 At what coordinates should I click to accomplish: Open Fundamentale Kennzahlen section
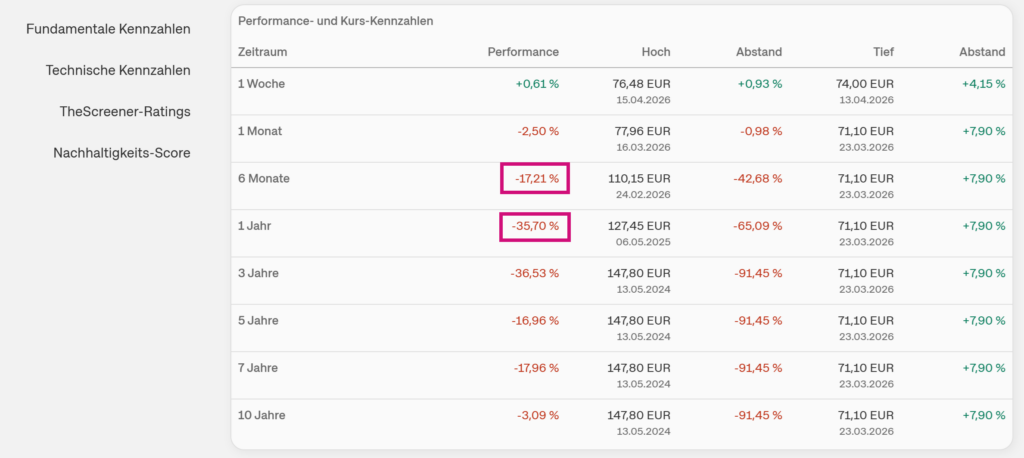point(108,28)
